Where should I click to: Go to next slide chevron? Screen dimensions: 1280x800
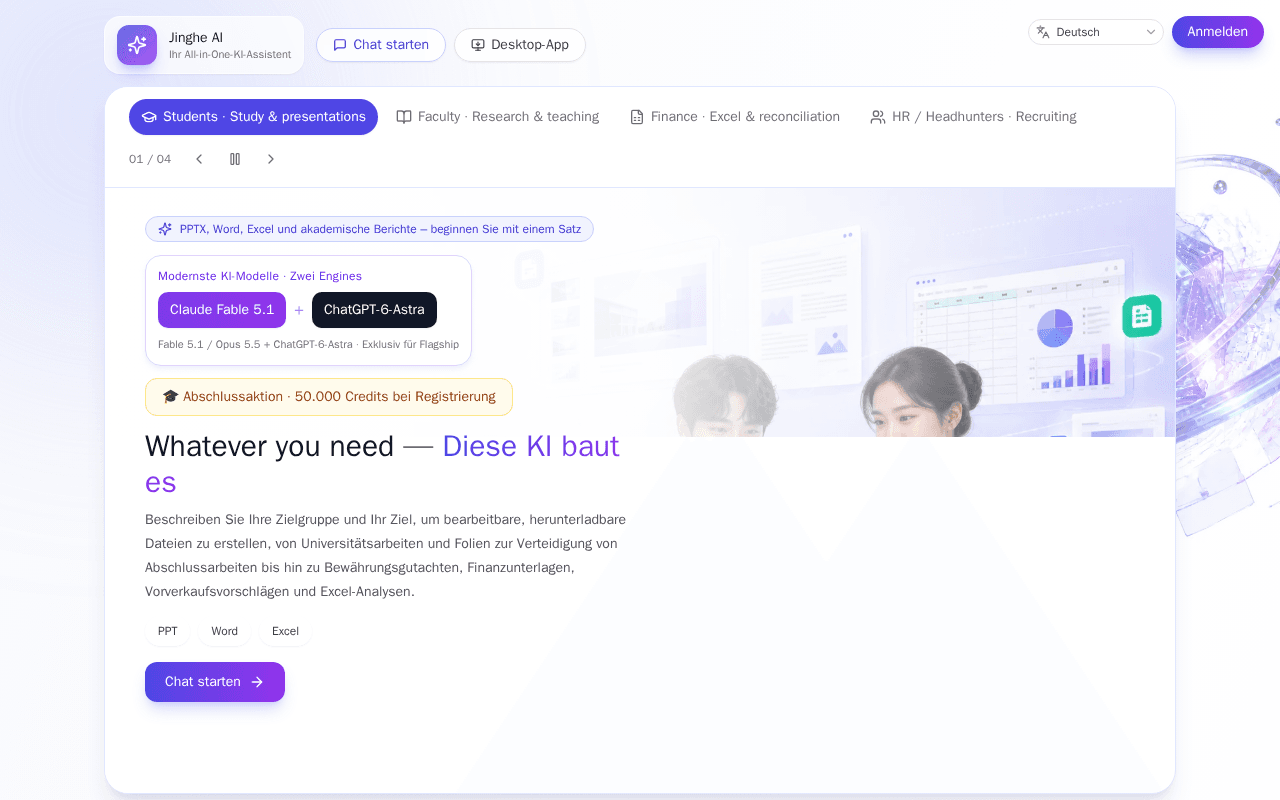271,159
